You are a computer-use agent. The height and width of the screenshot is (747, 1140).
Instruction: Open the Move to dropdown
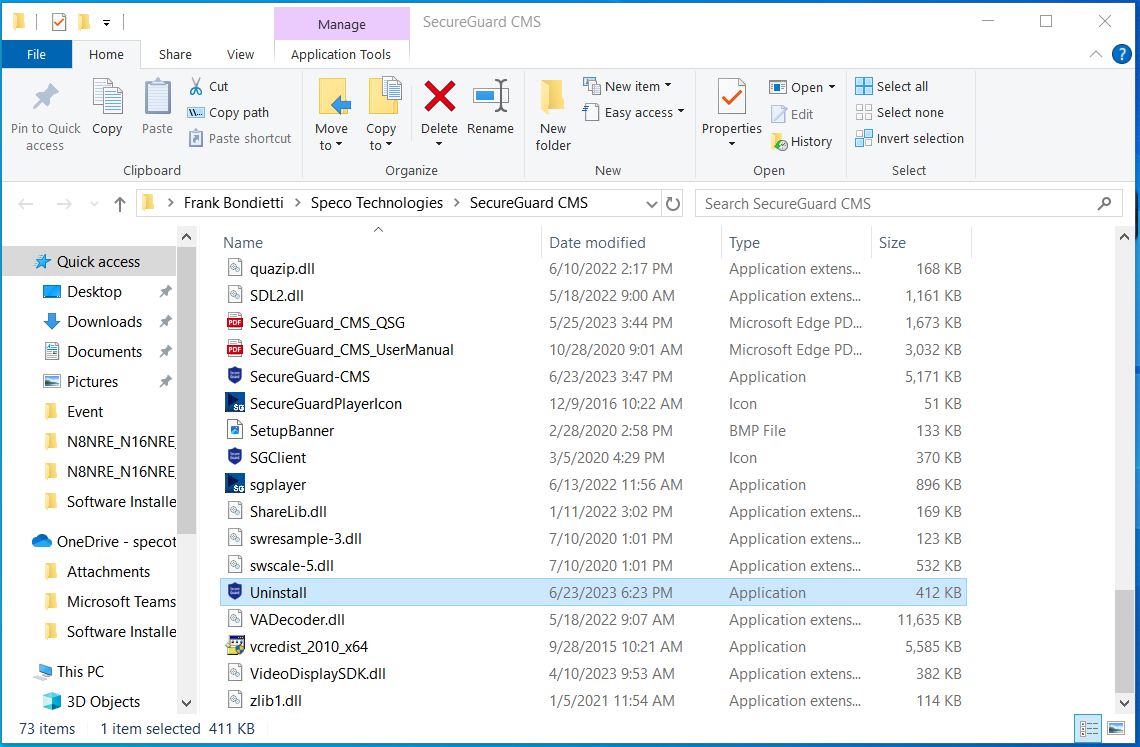point(332,112)
